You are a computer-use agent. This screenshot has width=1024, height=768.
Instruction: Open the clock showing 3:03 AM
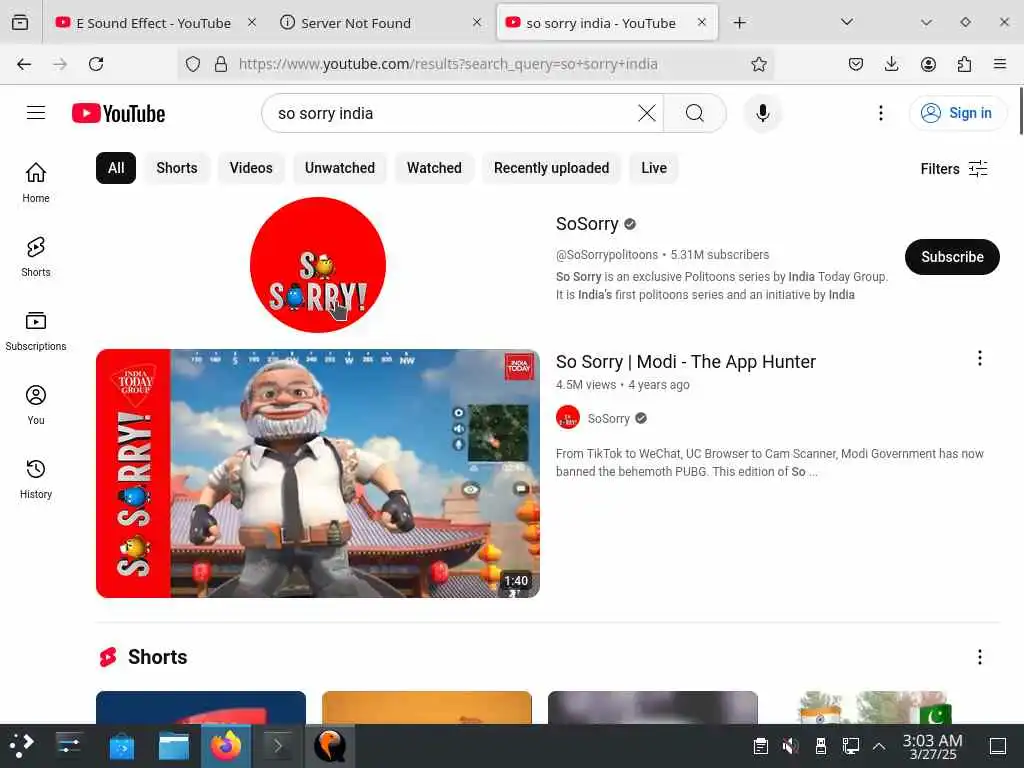point(932,746)
